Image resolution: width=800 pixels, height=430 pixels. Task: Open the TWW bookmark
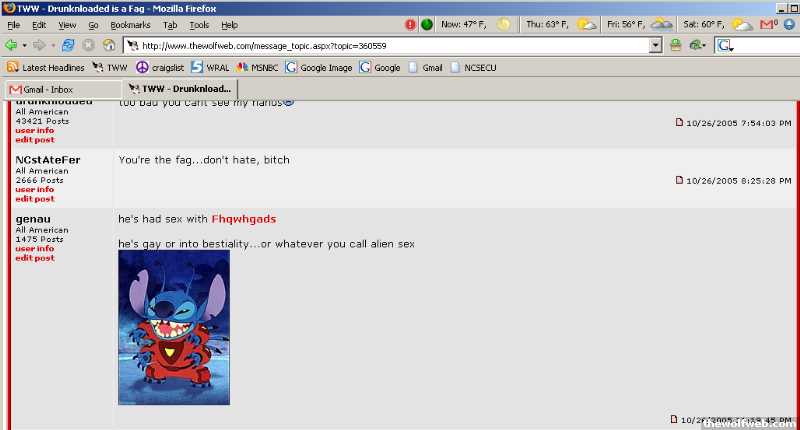110,67
